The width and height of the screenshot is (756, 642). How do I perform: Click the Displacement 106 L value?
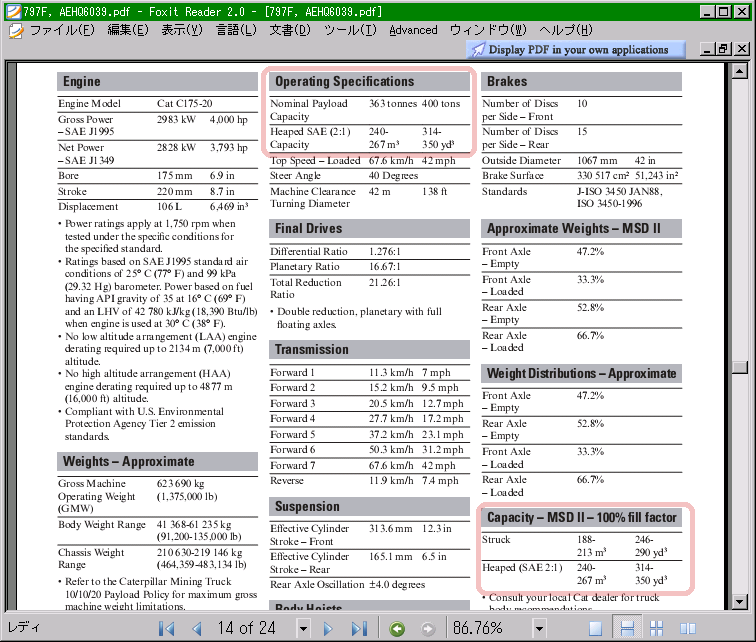tap(169, 207)
